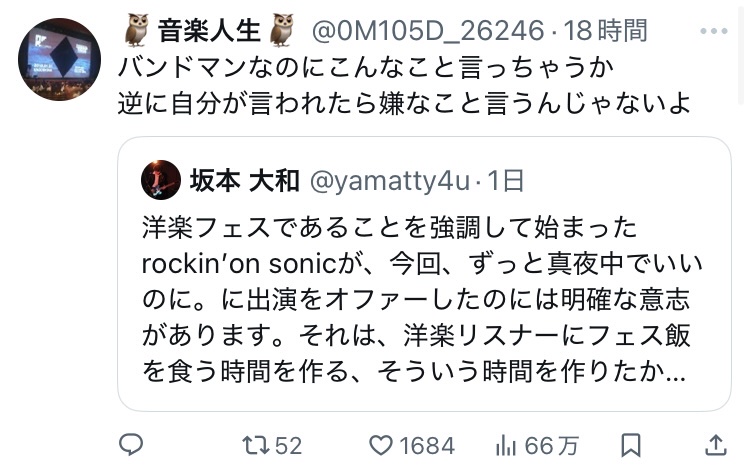Screen dimensions: 750x473
Task: View analytics via the bar chart icon
Action: click(x=506, y=445)
